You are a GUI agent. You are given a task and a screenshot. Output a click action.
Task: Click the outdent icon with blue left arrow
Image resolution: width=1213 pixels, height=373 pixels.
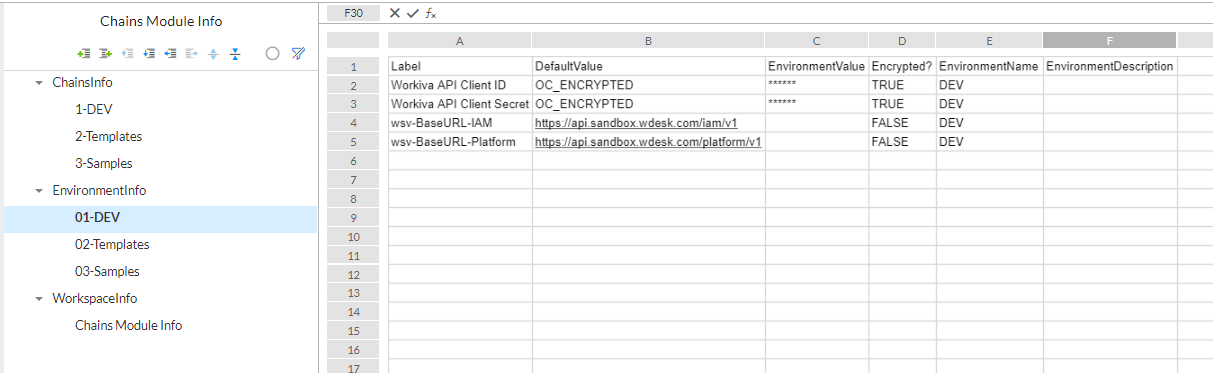(x=171, y=54)
